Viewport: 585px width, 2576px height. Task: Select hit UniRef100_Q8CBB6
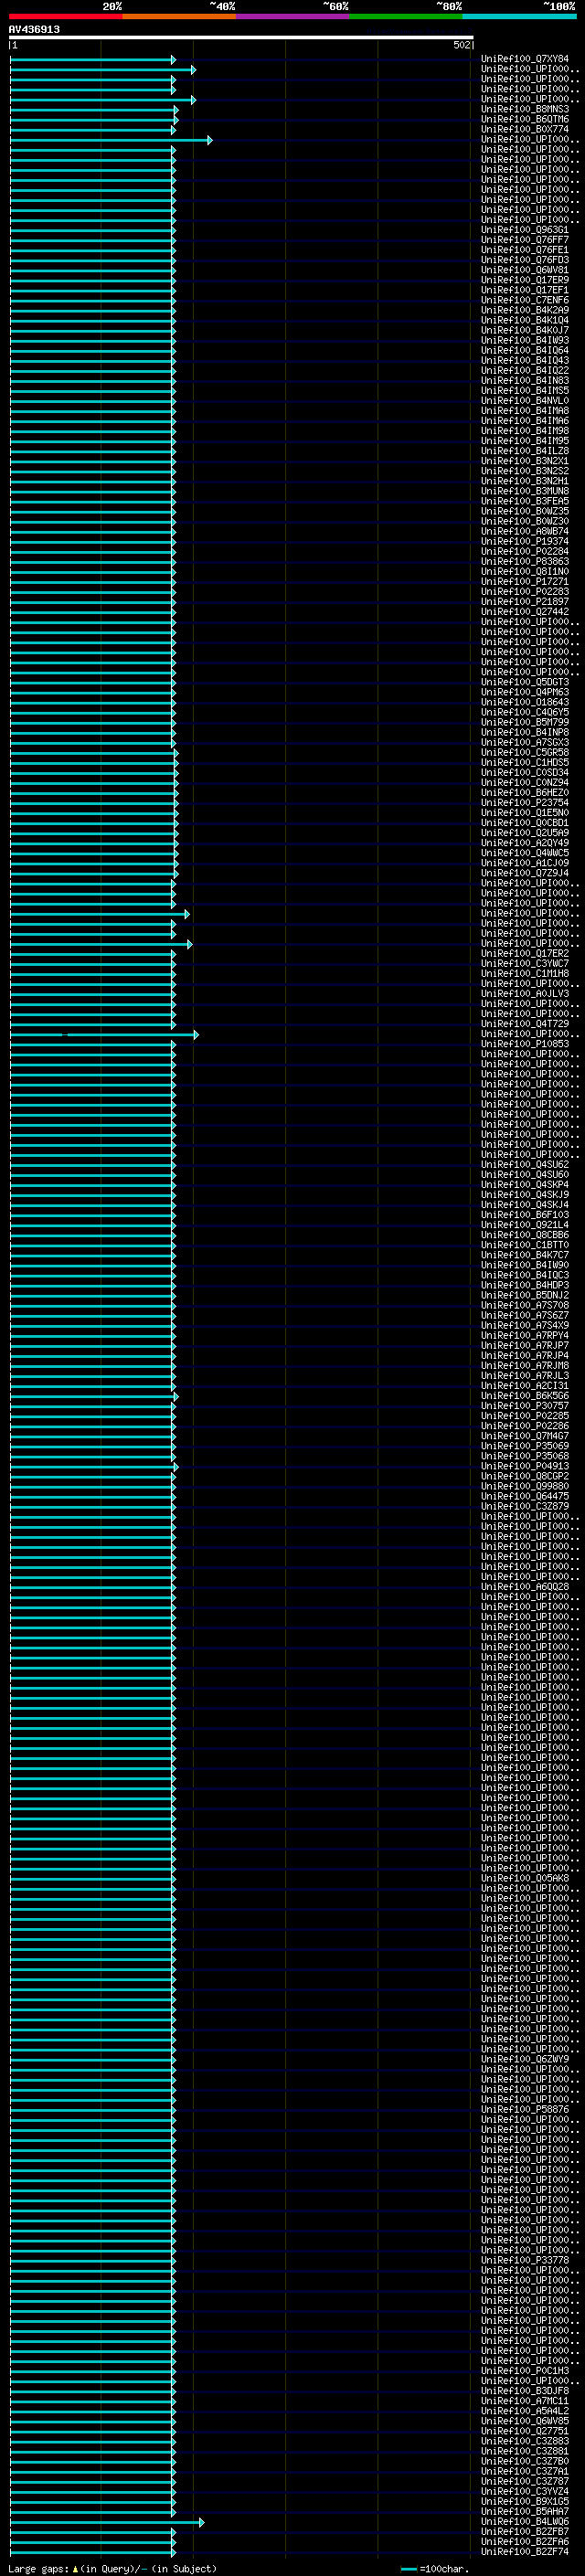(x=525, y=1235)
